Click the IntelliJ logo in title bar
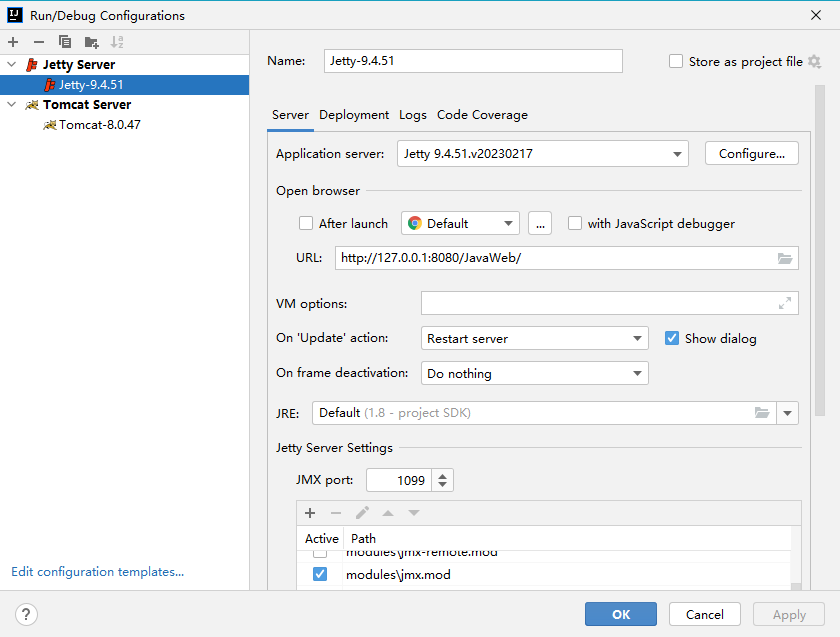 [x=15, y=15]
